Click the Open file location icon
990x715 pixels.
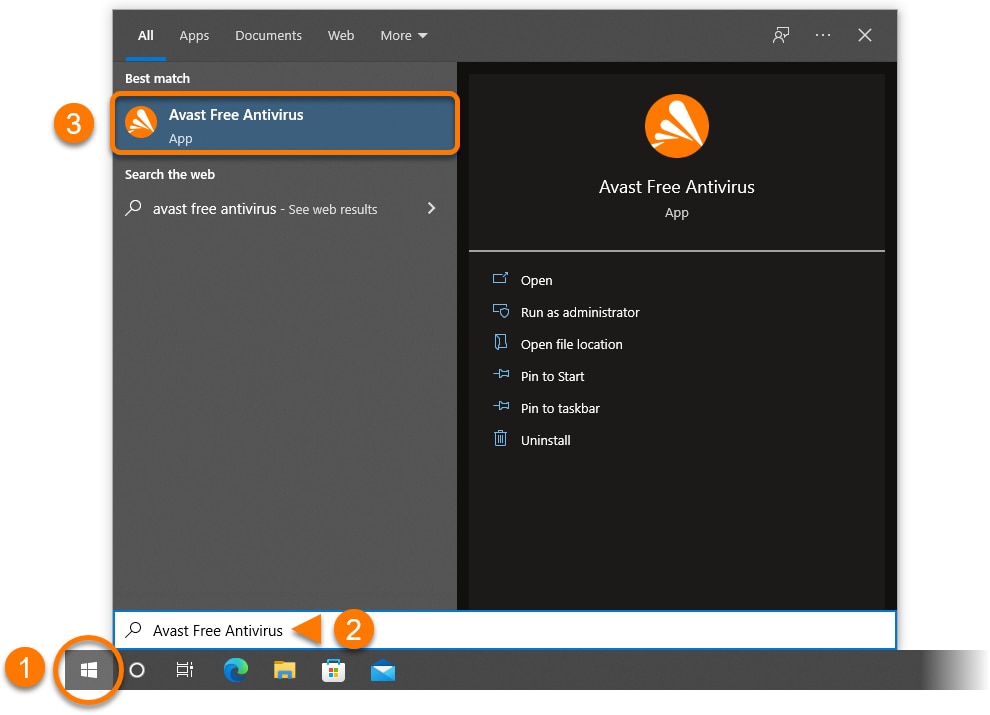coord(500,342)
